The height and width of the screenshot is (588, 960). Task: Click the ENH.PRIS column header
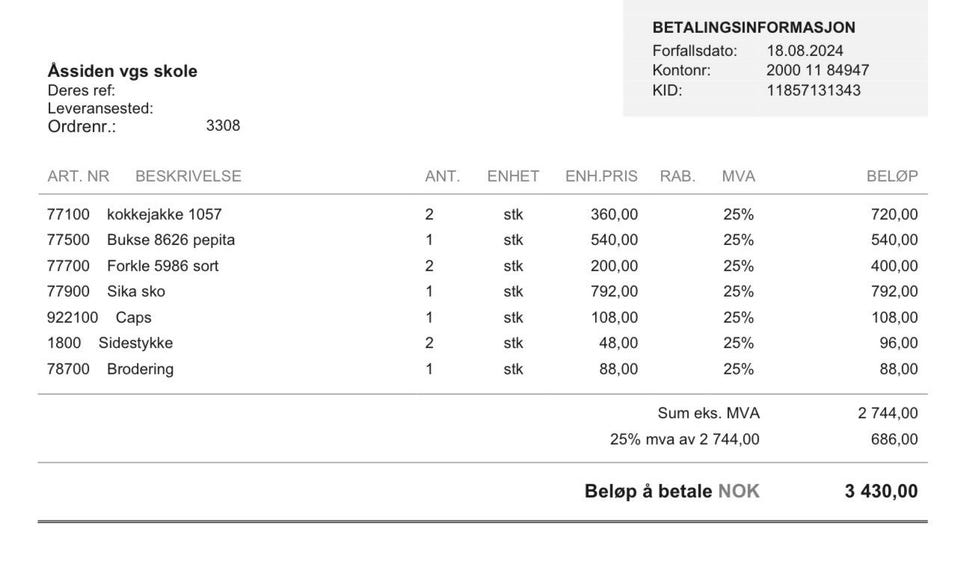pyautogui.click(x=601, y=176)
